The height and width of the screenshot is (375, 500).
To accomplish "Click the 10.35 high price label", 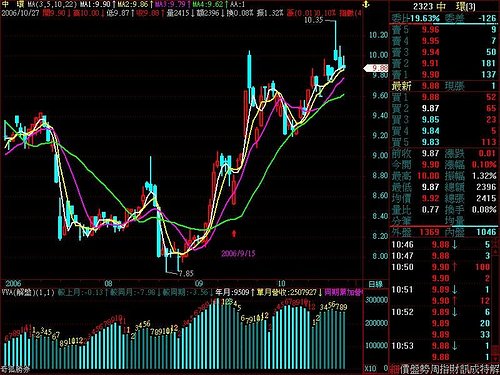I will 314,20.
